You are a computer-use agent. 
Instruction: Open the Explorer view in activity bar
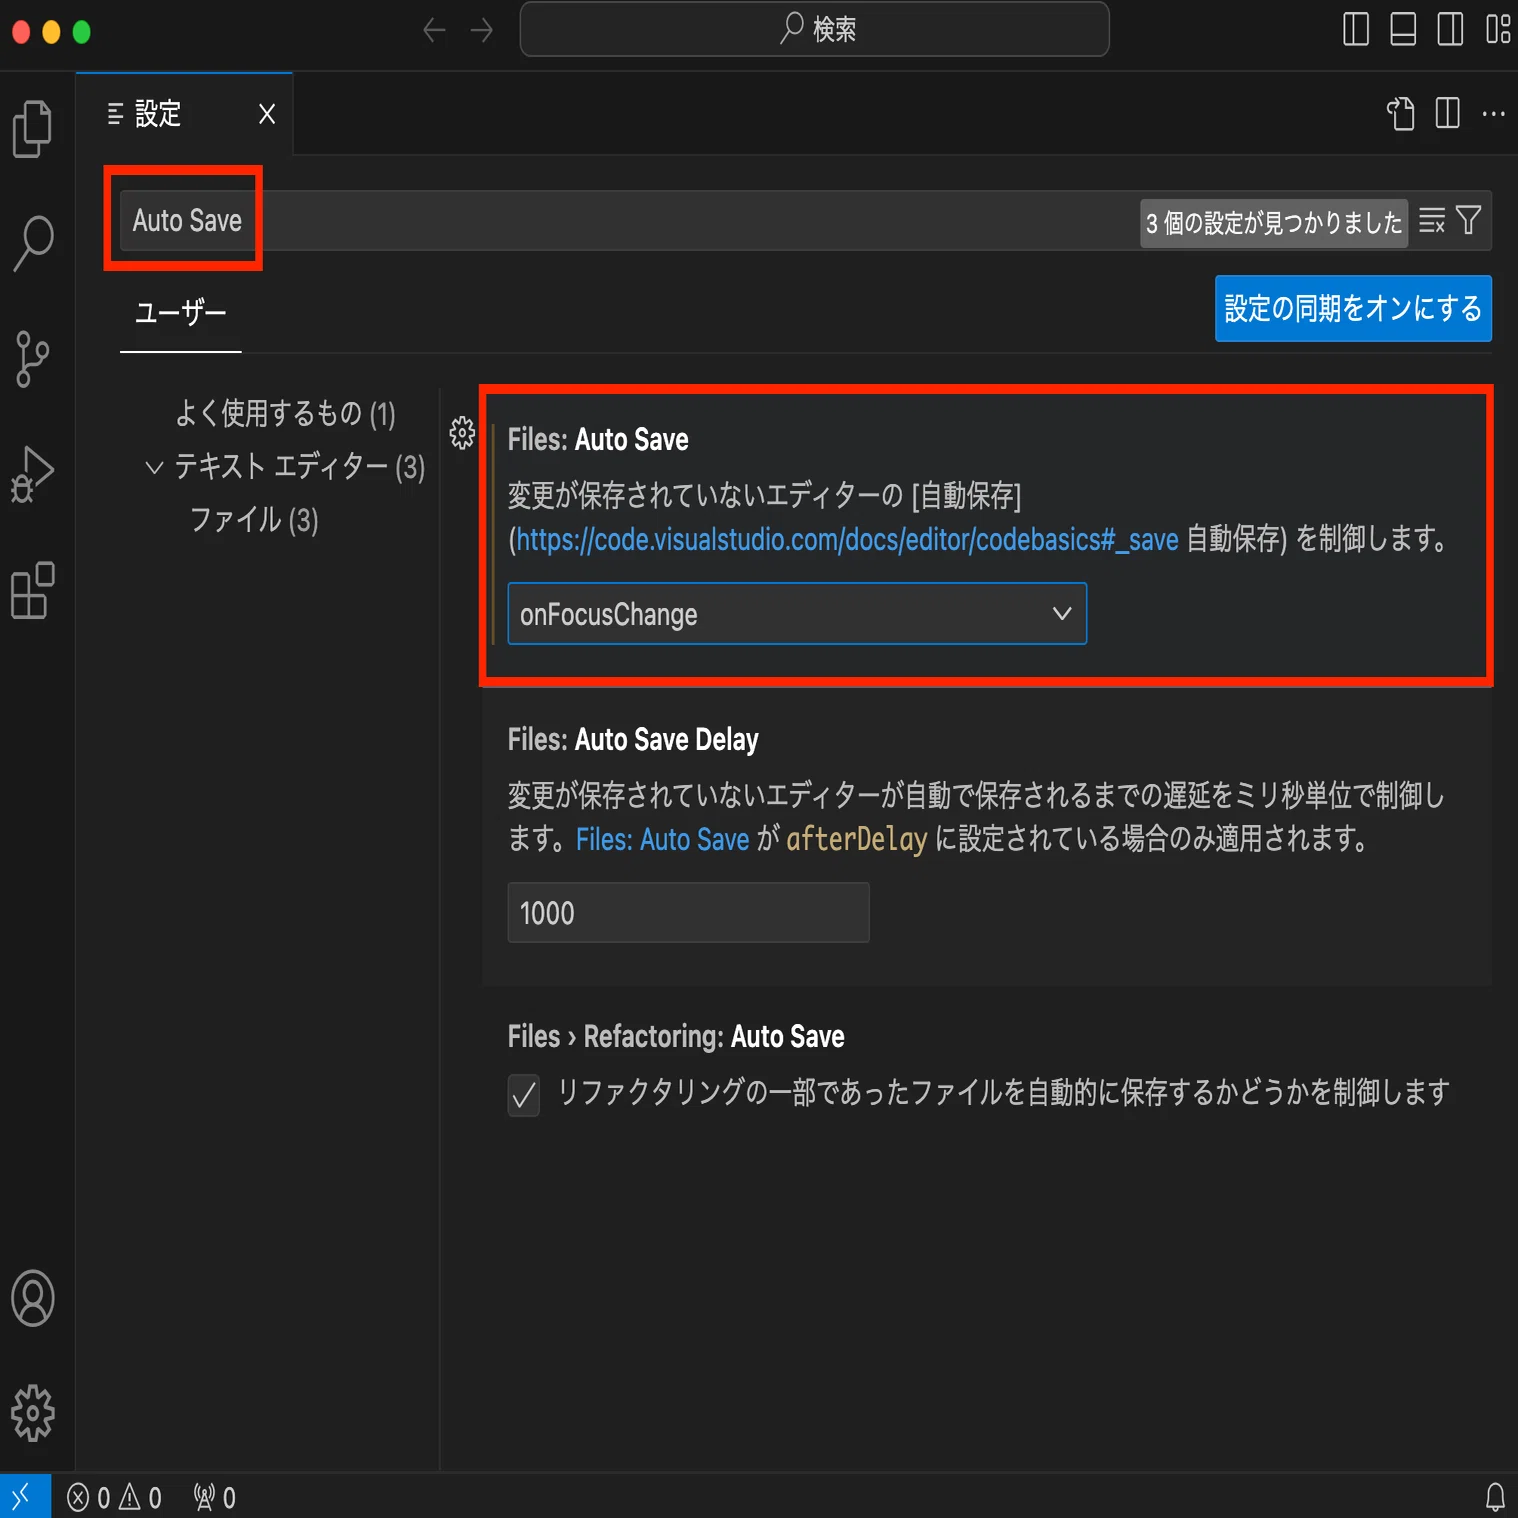pos(33,129)
